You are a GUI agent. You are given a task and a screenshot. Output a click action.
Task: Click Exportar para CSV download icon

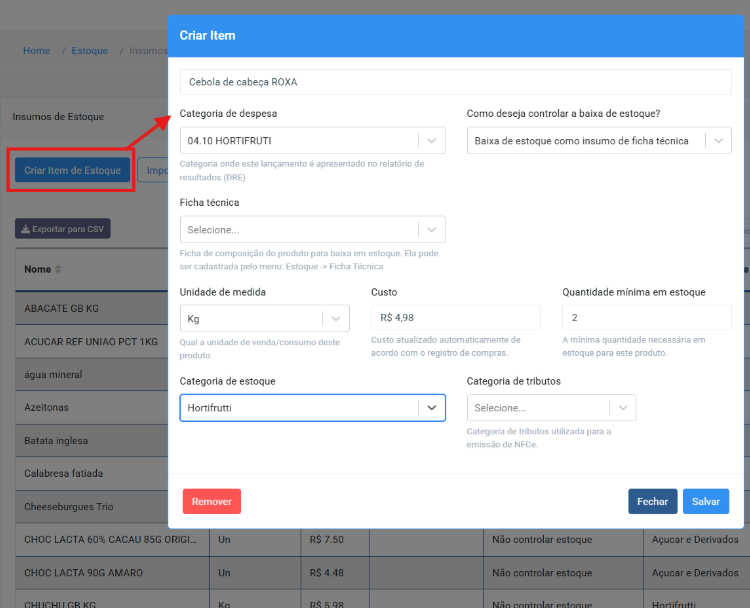26,229
